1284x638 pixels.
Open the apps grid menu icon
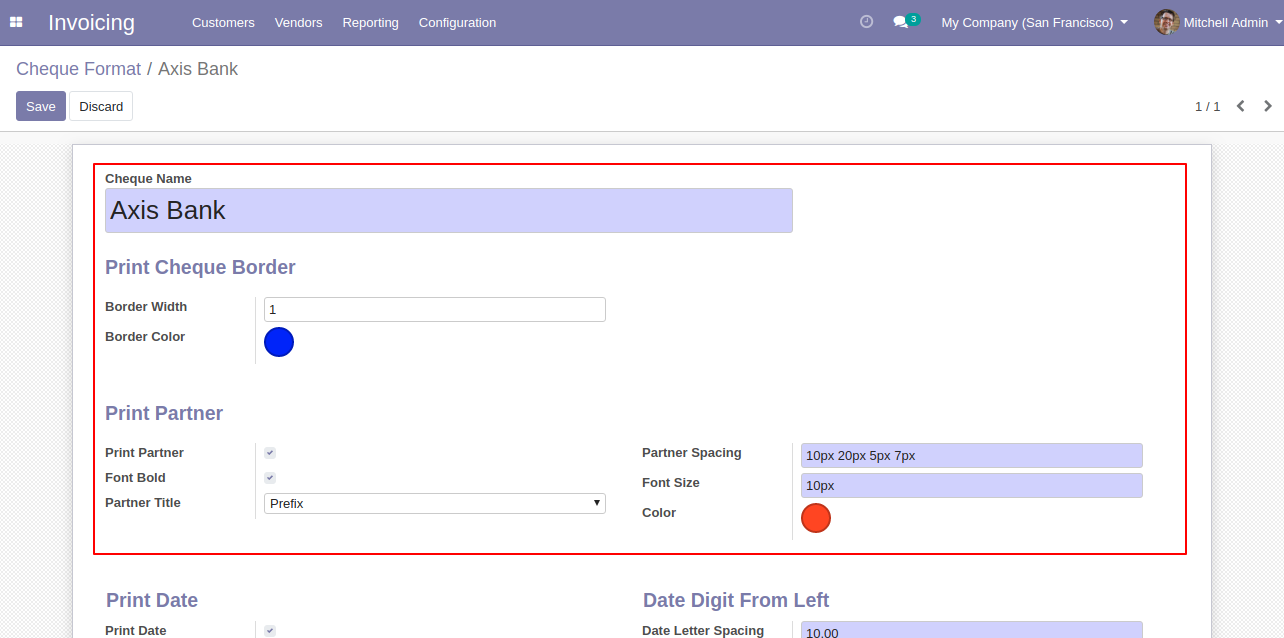point(16,22)
